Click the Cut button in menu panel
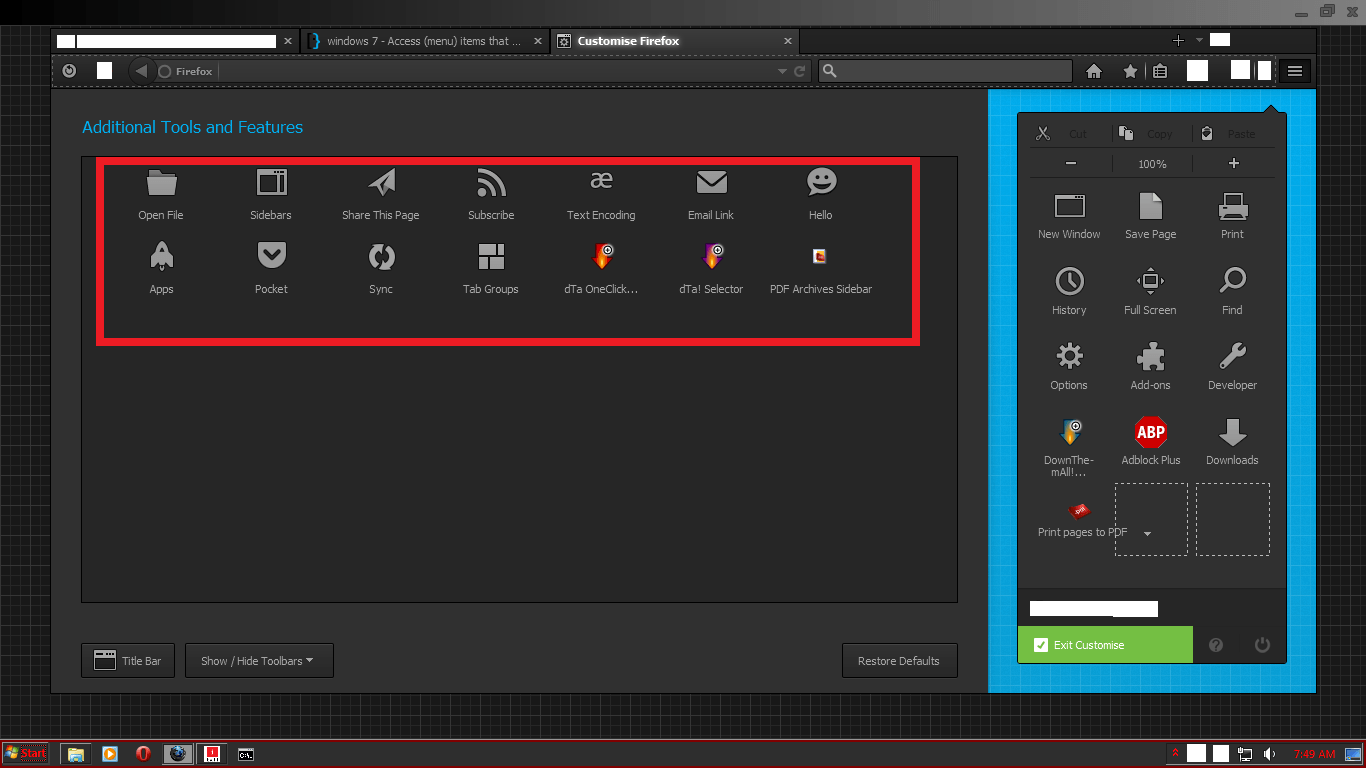The image size is (1366, 768). [x=1062, y=133]
